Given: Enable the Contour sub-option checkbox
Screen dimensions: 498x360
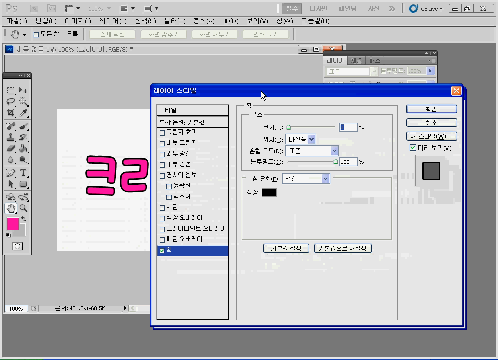Looking at the screenshot, I should pos(169,186).
